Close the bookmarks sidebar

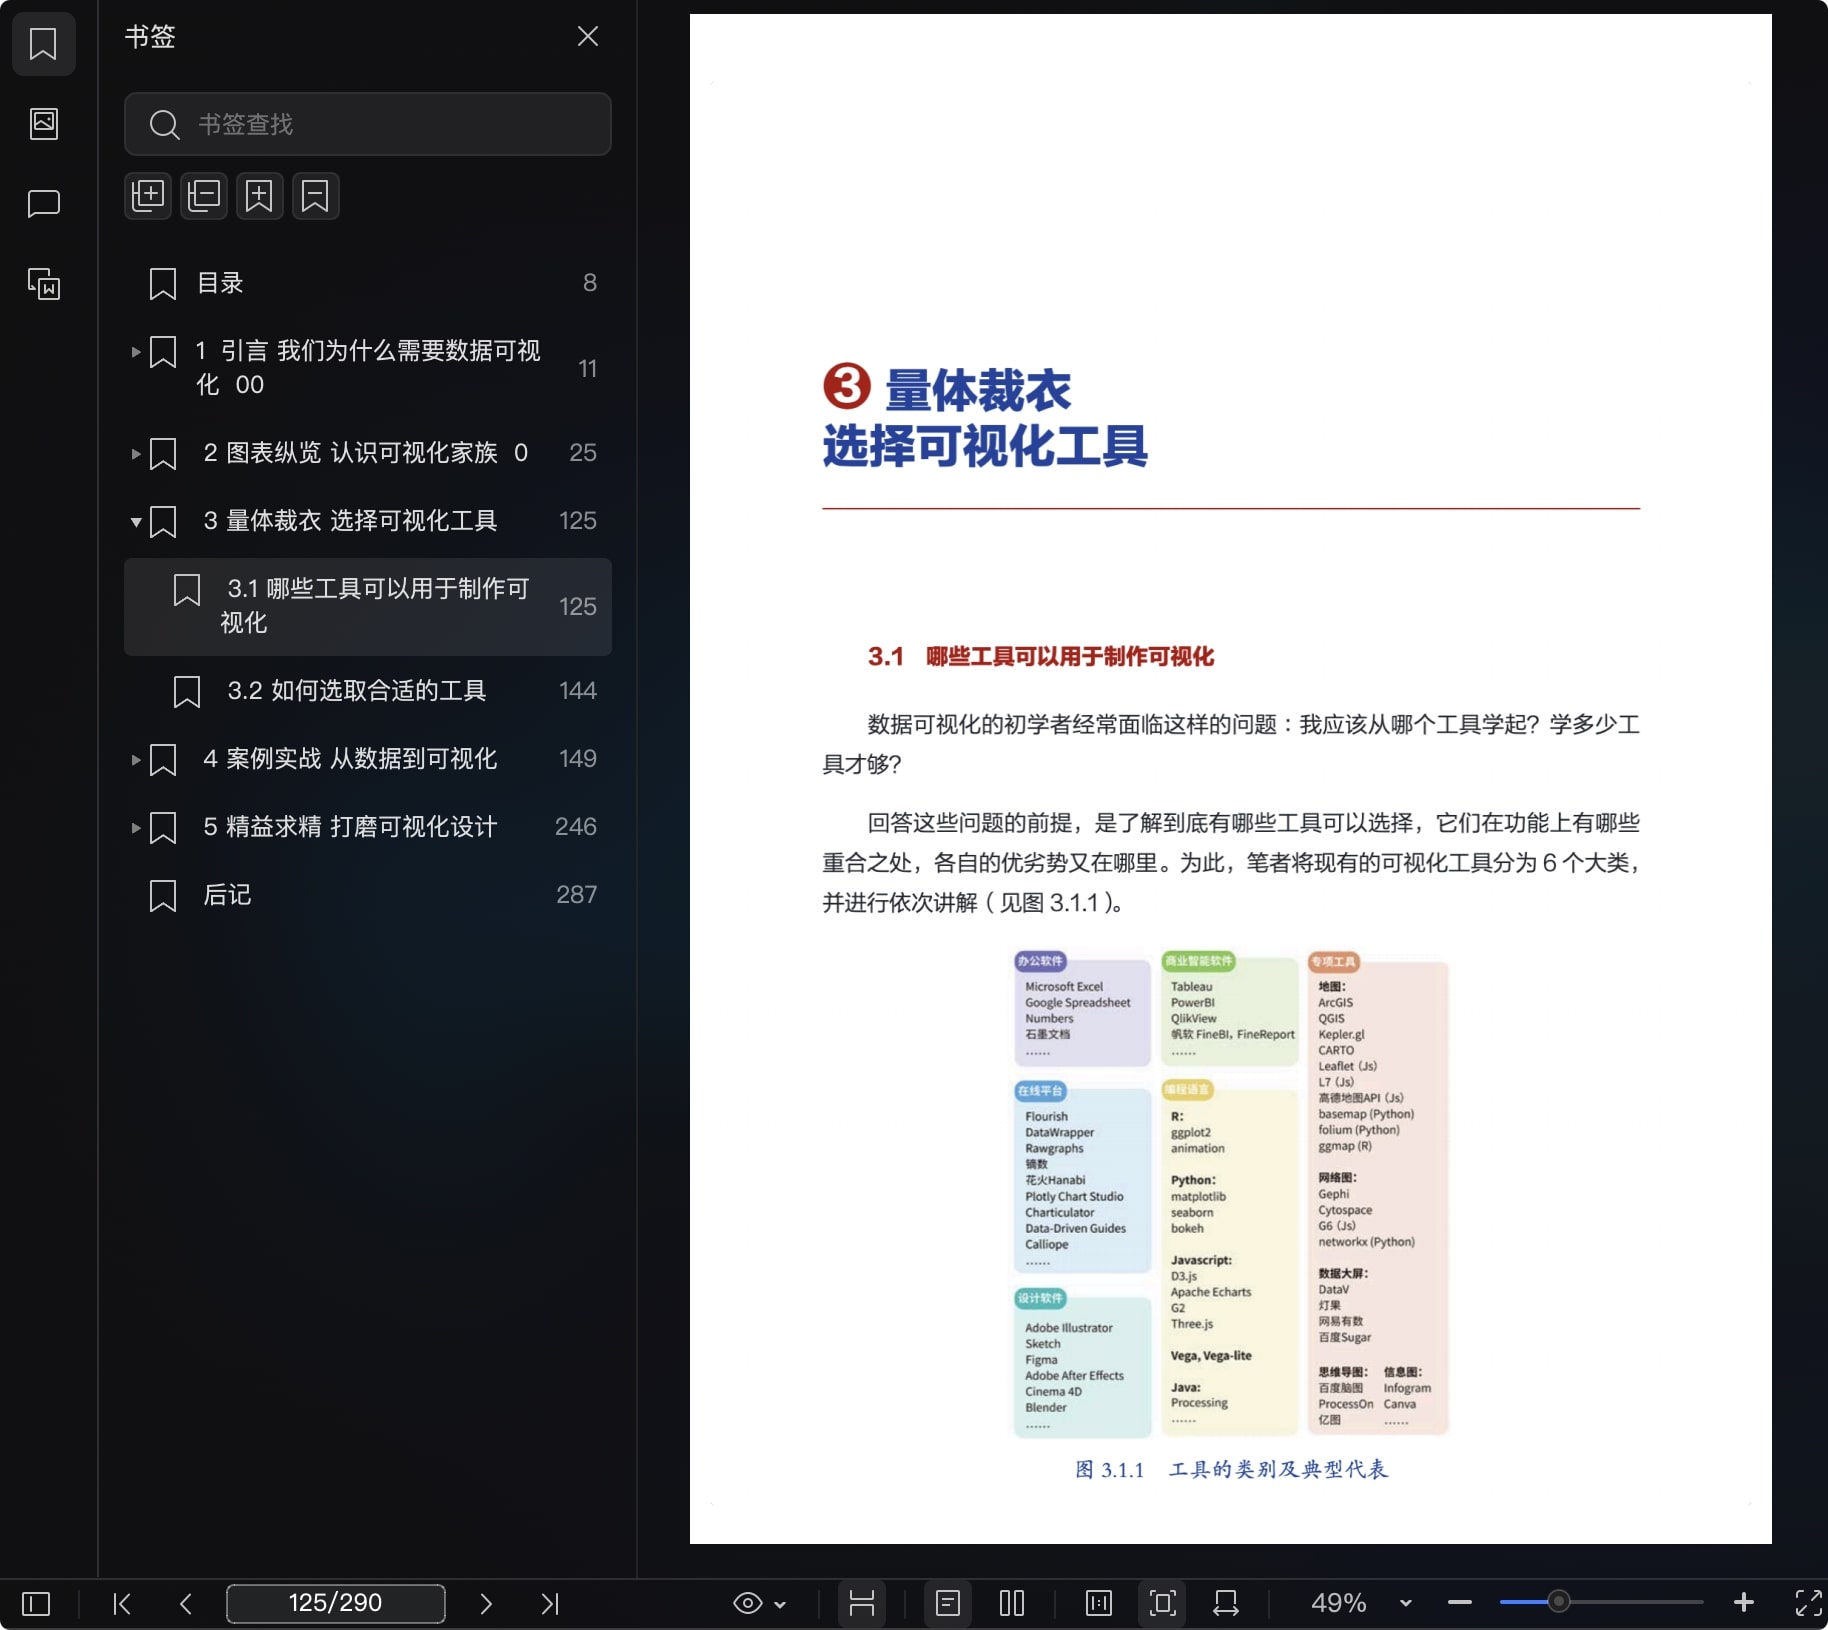click(x=588, y=37)
